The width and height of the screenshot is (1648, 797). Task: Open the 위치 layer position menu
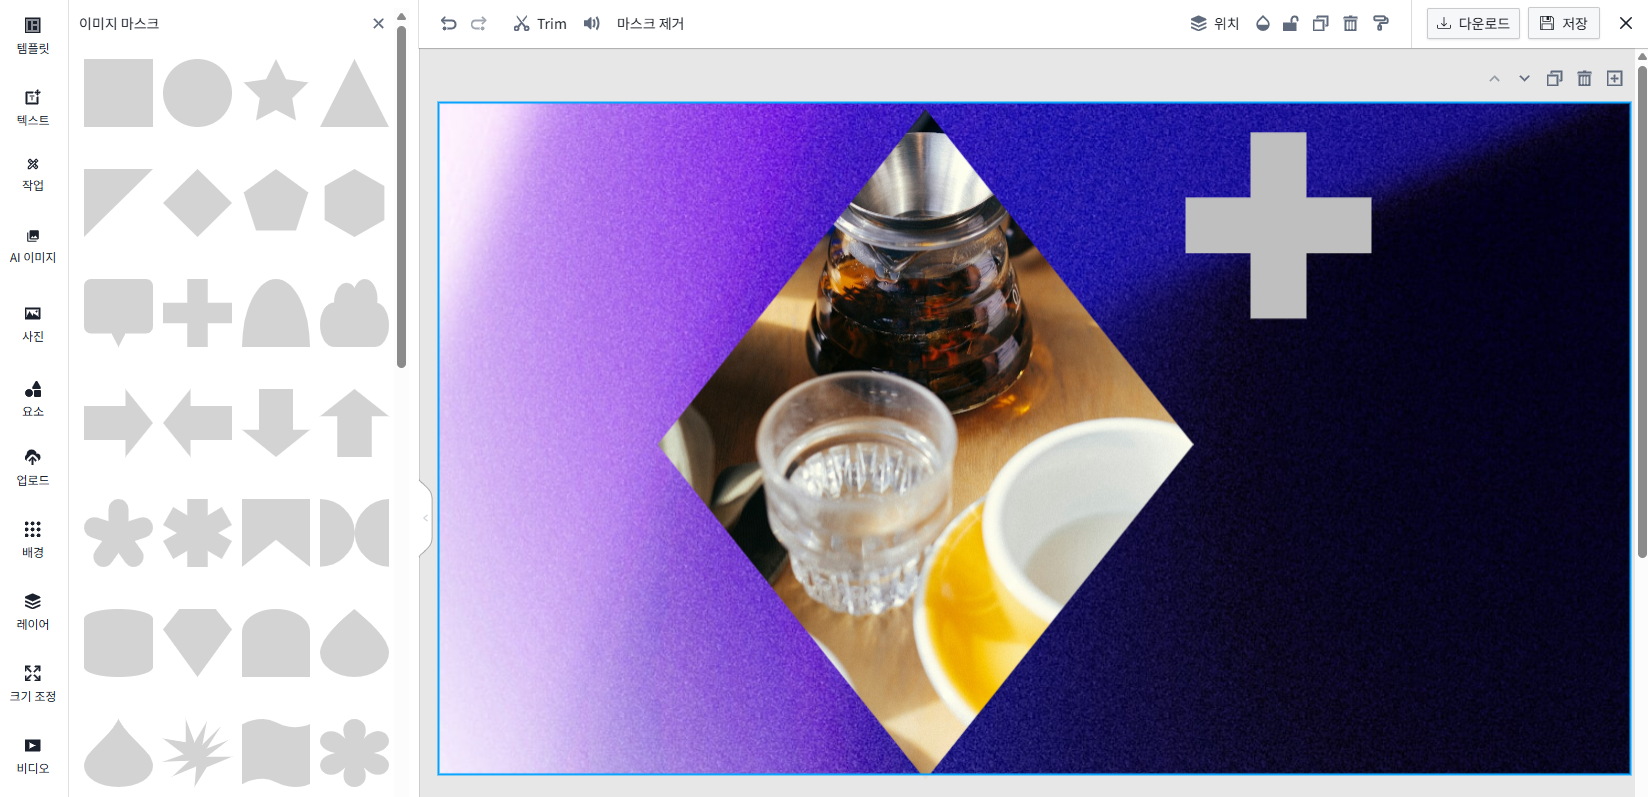1214,24
